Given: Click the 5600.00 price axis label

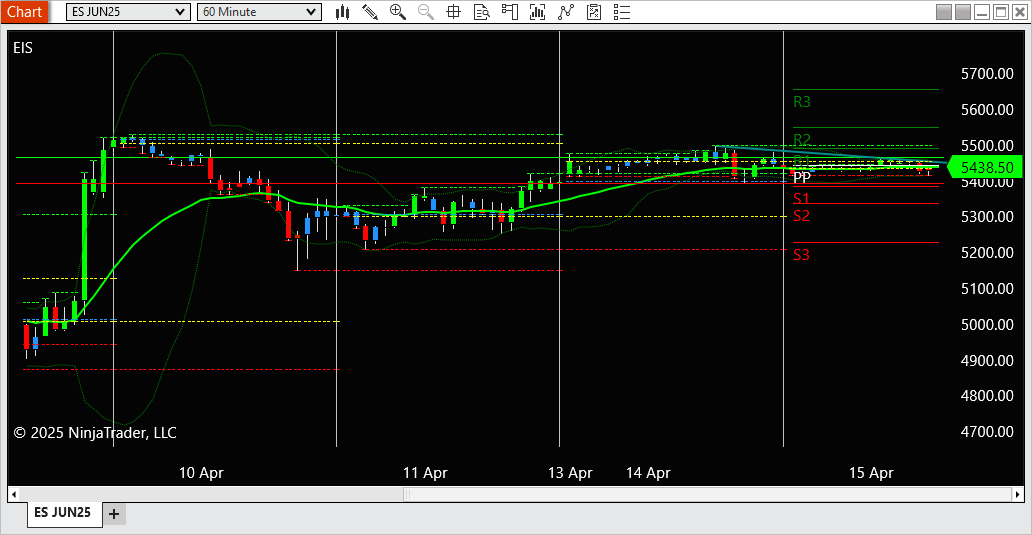Looking at the screenshot, I should coord(987,109).
